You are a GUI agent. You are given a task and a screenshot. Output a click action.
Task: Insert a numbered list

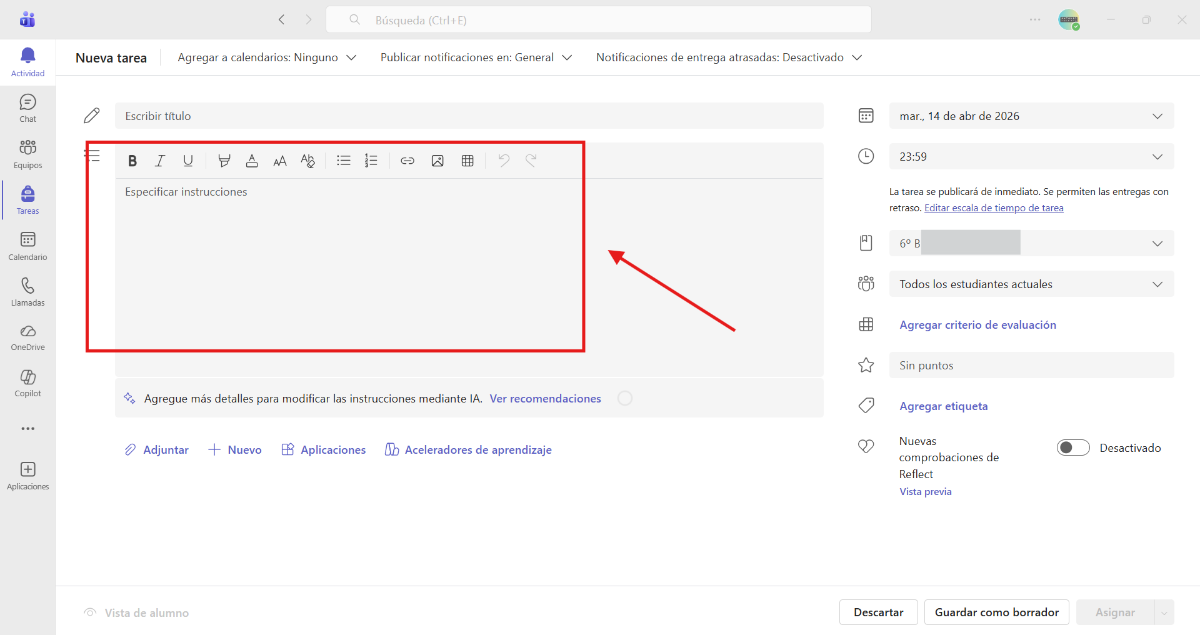371,161
